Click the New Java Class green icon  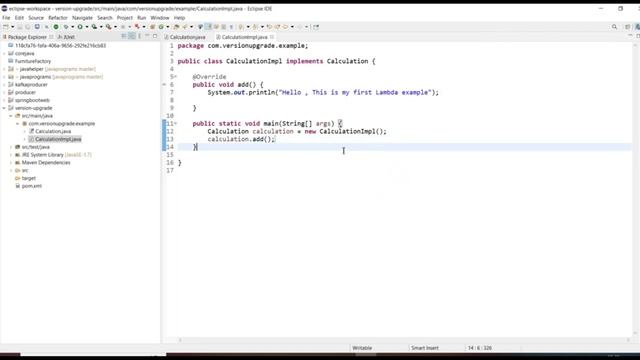tap(161, 27)
